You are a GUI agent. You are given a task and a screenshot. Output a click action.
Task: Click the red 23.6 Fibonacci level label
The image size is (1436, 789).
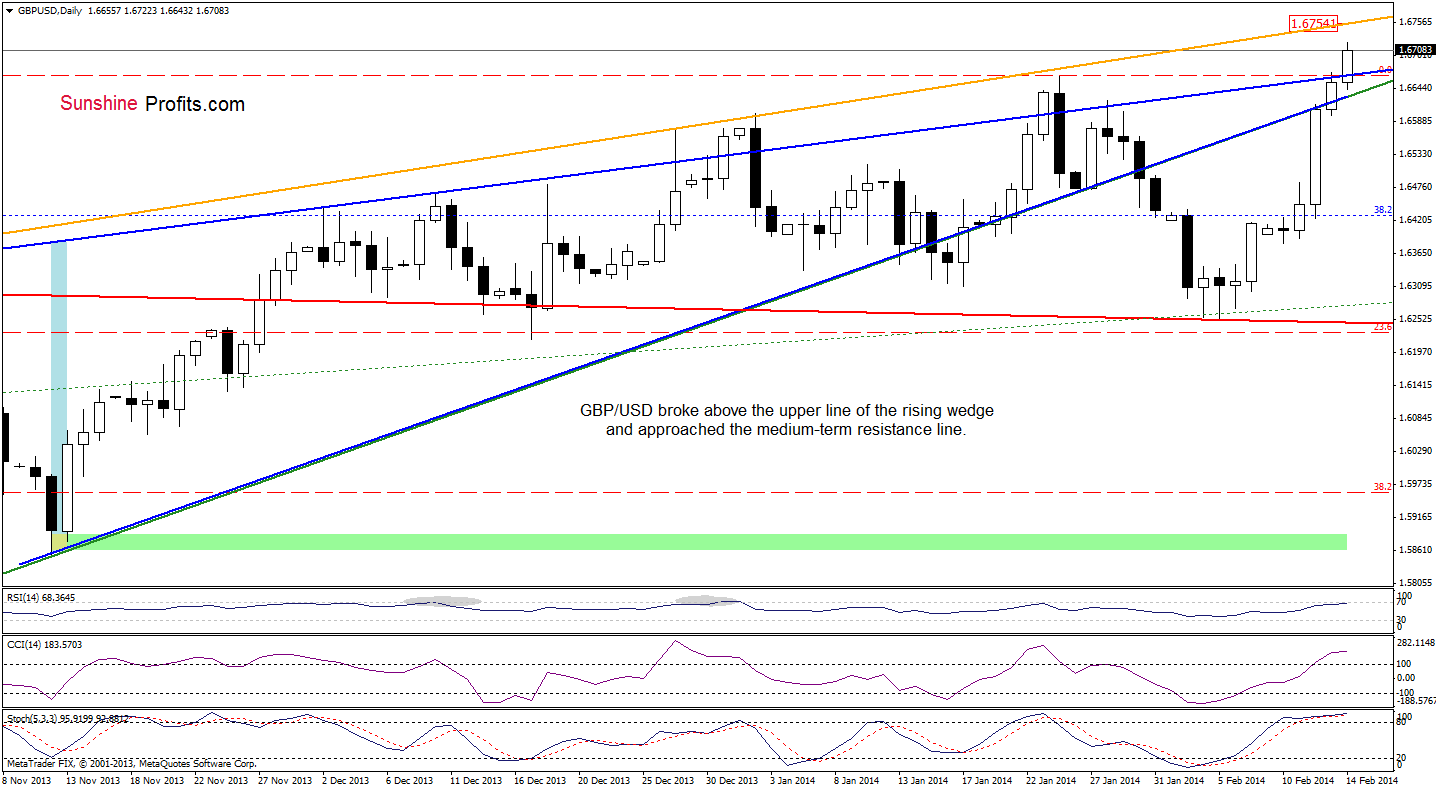point(1381,326)
